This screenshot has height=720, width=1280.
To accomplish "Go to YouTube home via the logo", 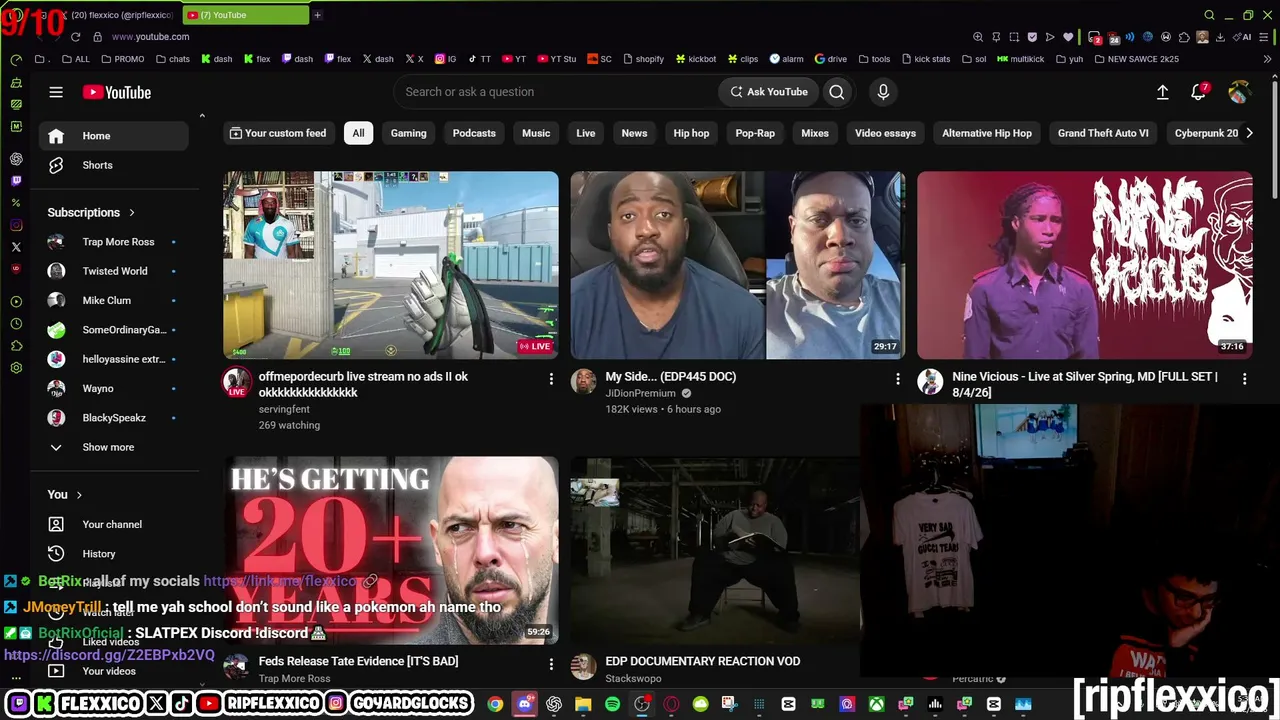I will pos(117,92).
